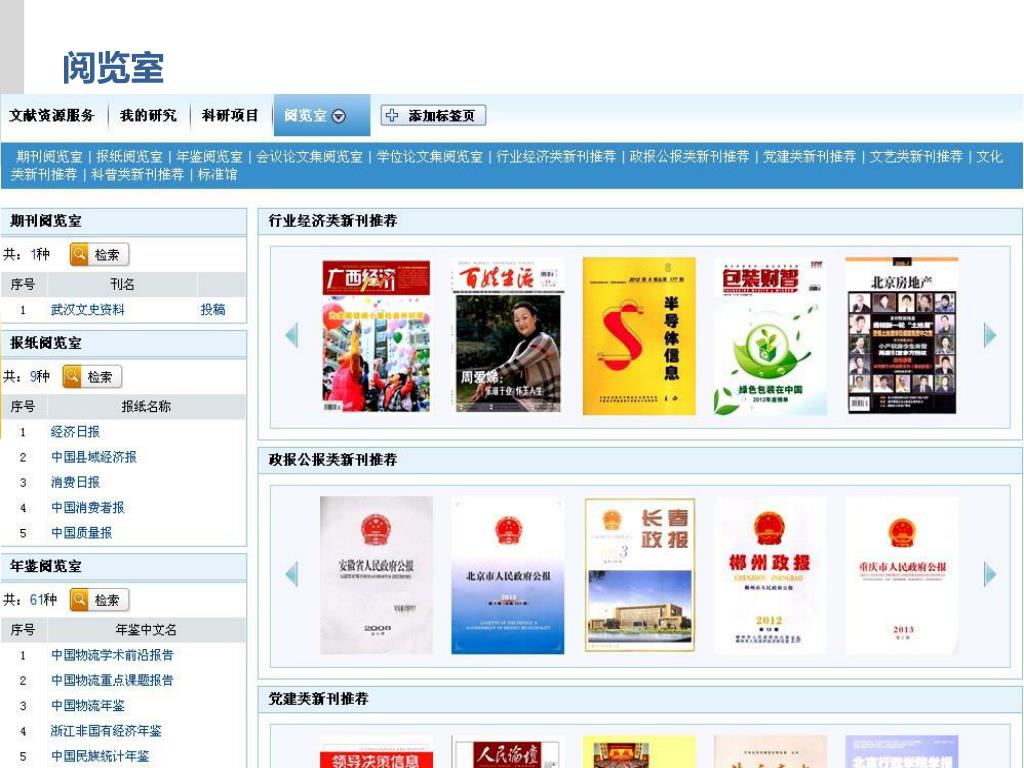
Task: Jump to 行业经济类新刊推荐 nav link
Action: [556, 157]
